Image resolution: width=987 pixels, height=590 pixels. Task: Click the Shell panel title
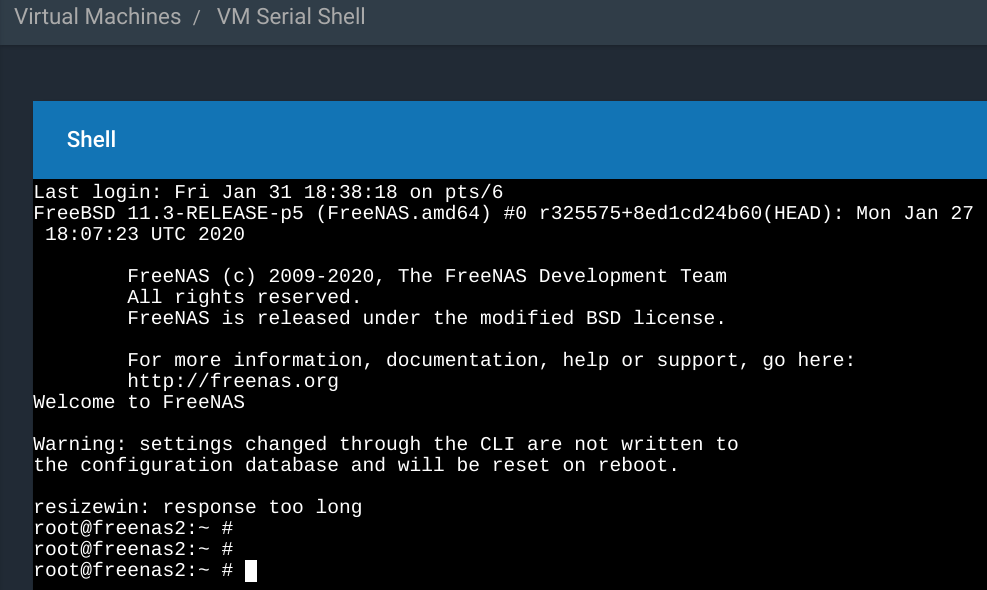coord(91,139)
